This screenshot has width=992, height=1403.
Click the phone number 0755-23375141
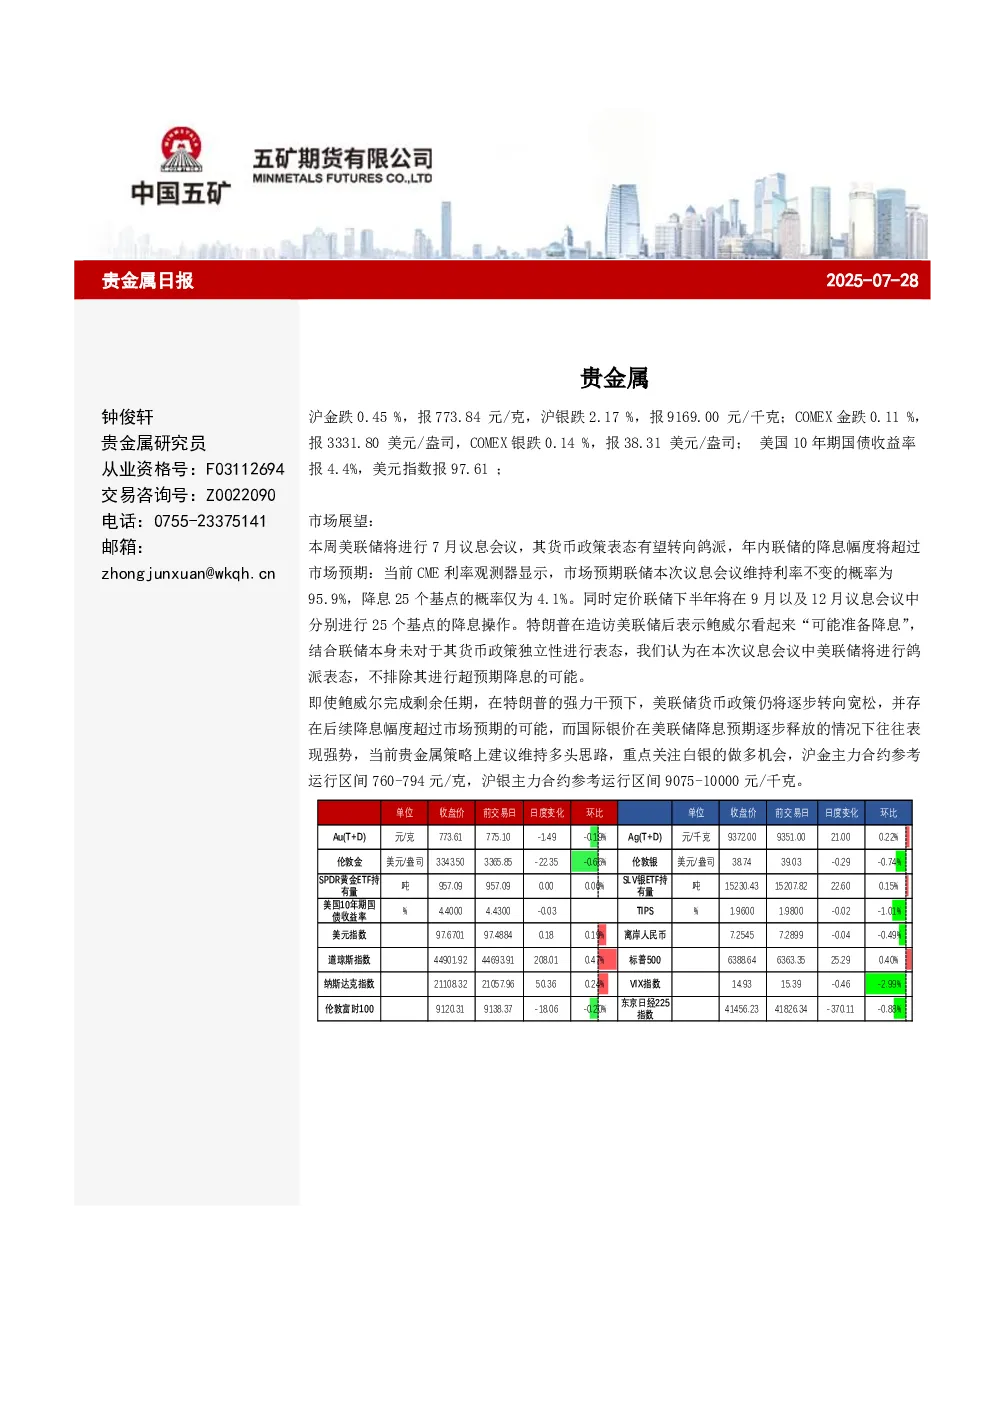click(210, 521)
